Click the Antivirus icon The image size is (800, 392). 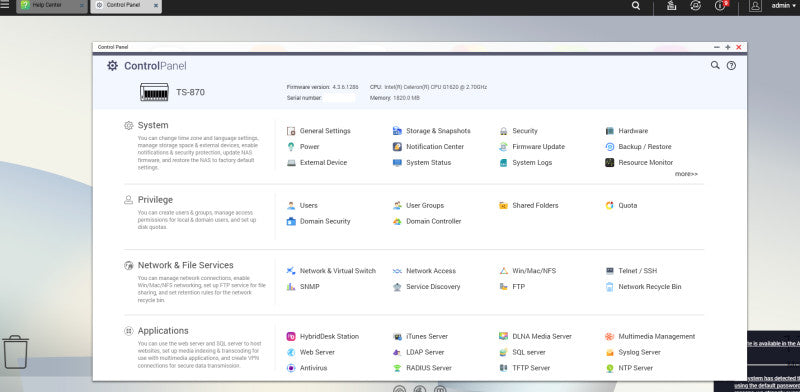[x=291, y=368]
